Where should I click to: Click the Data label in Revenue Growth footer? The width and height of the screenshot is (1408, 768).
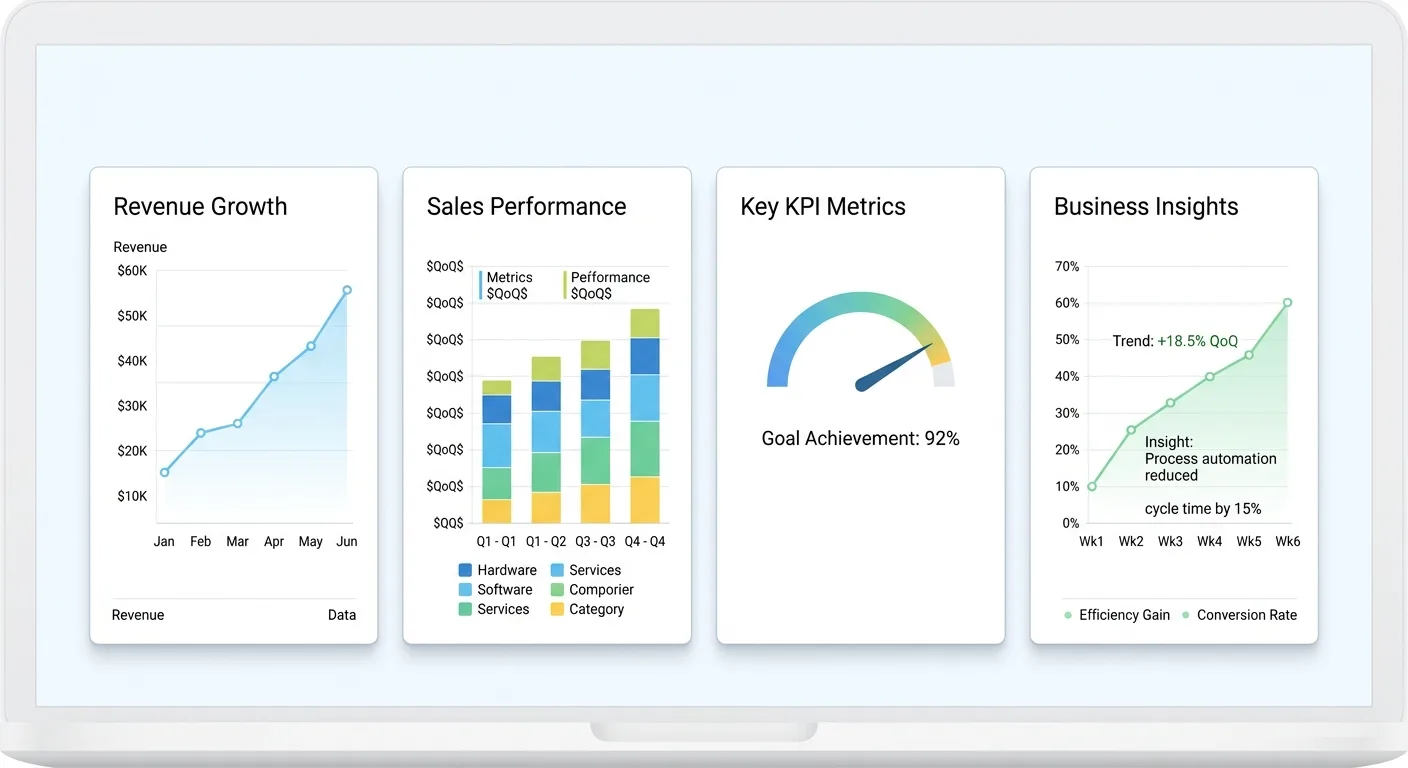pos(342,615)
